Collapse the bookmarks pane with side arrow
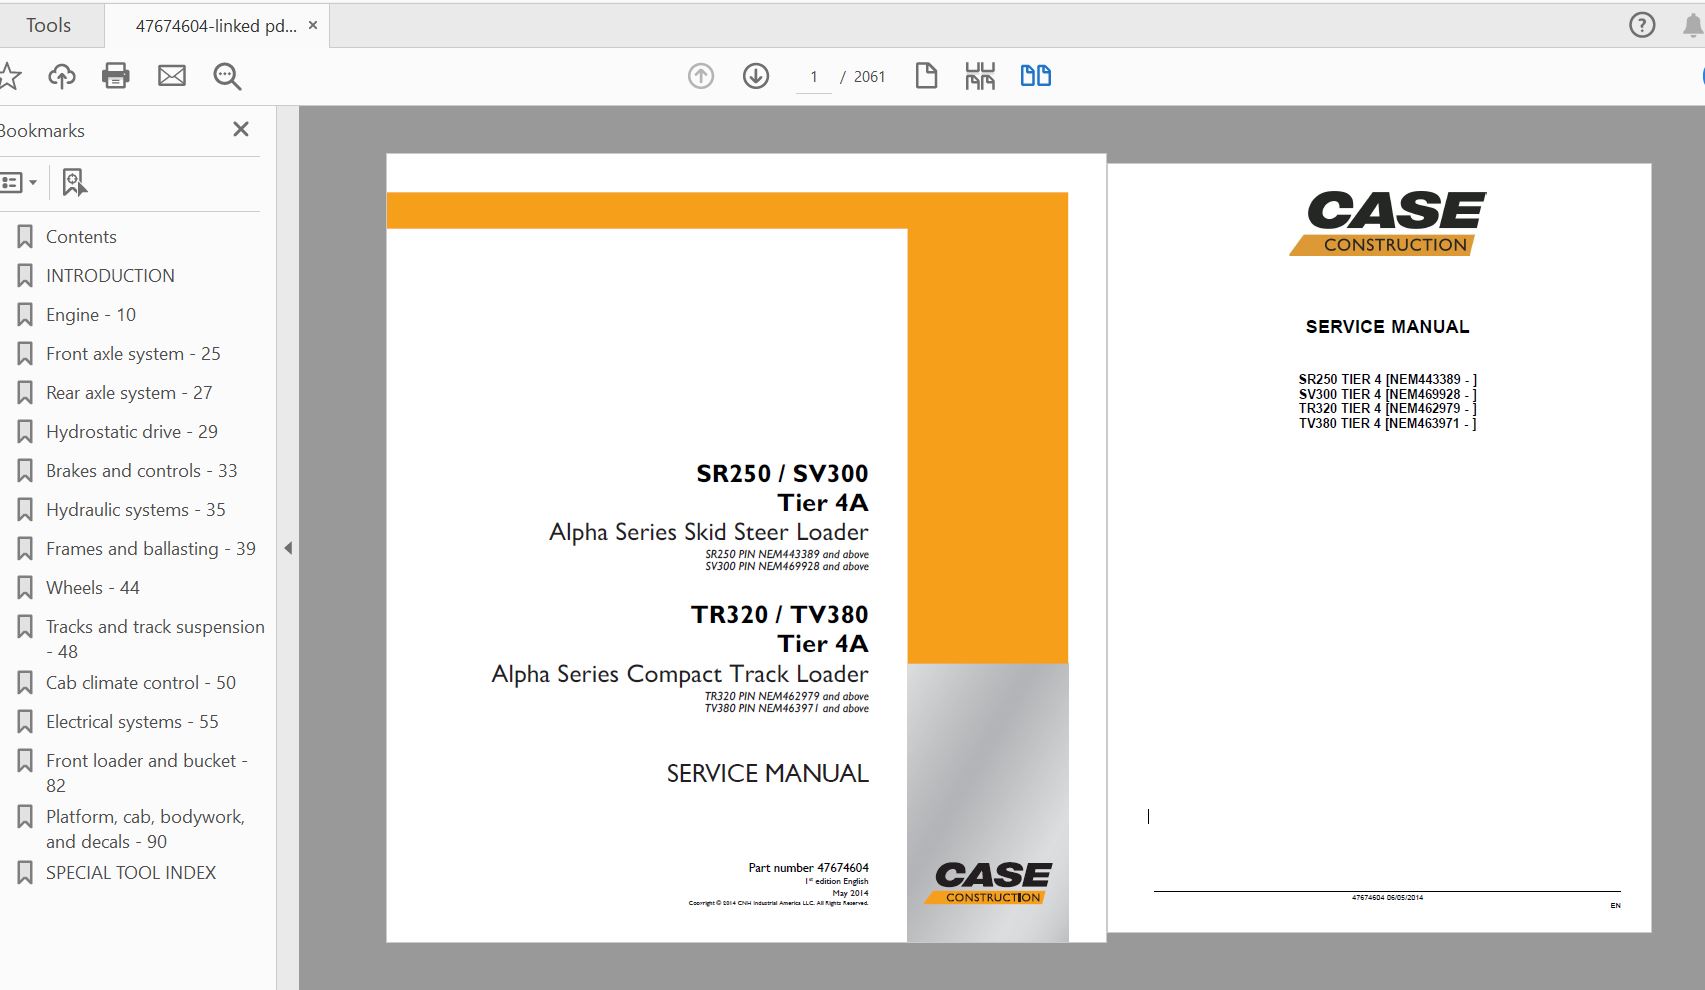 click(x=288, y=548)
